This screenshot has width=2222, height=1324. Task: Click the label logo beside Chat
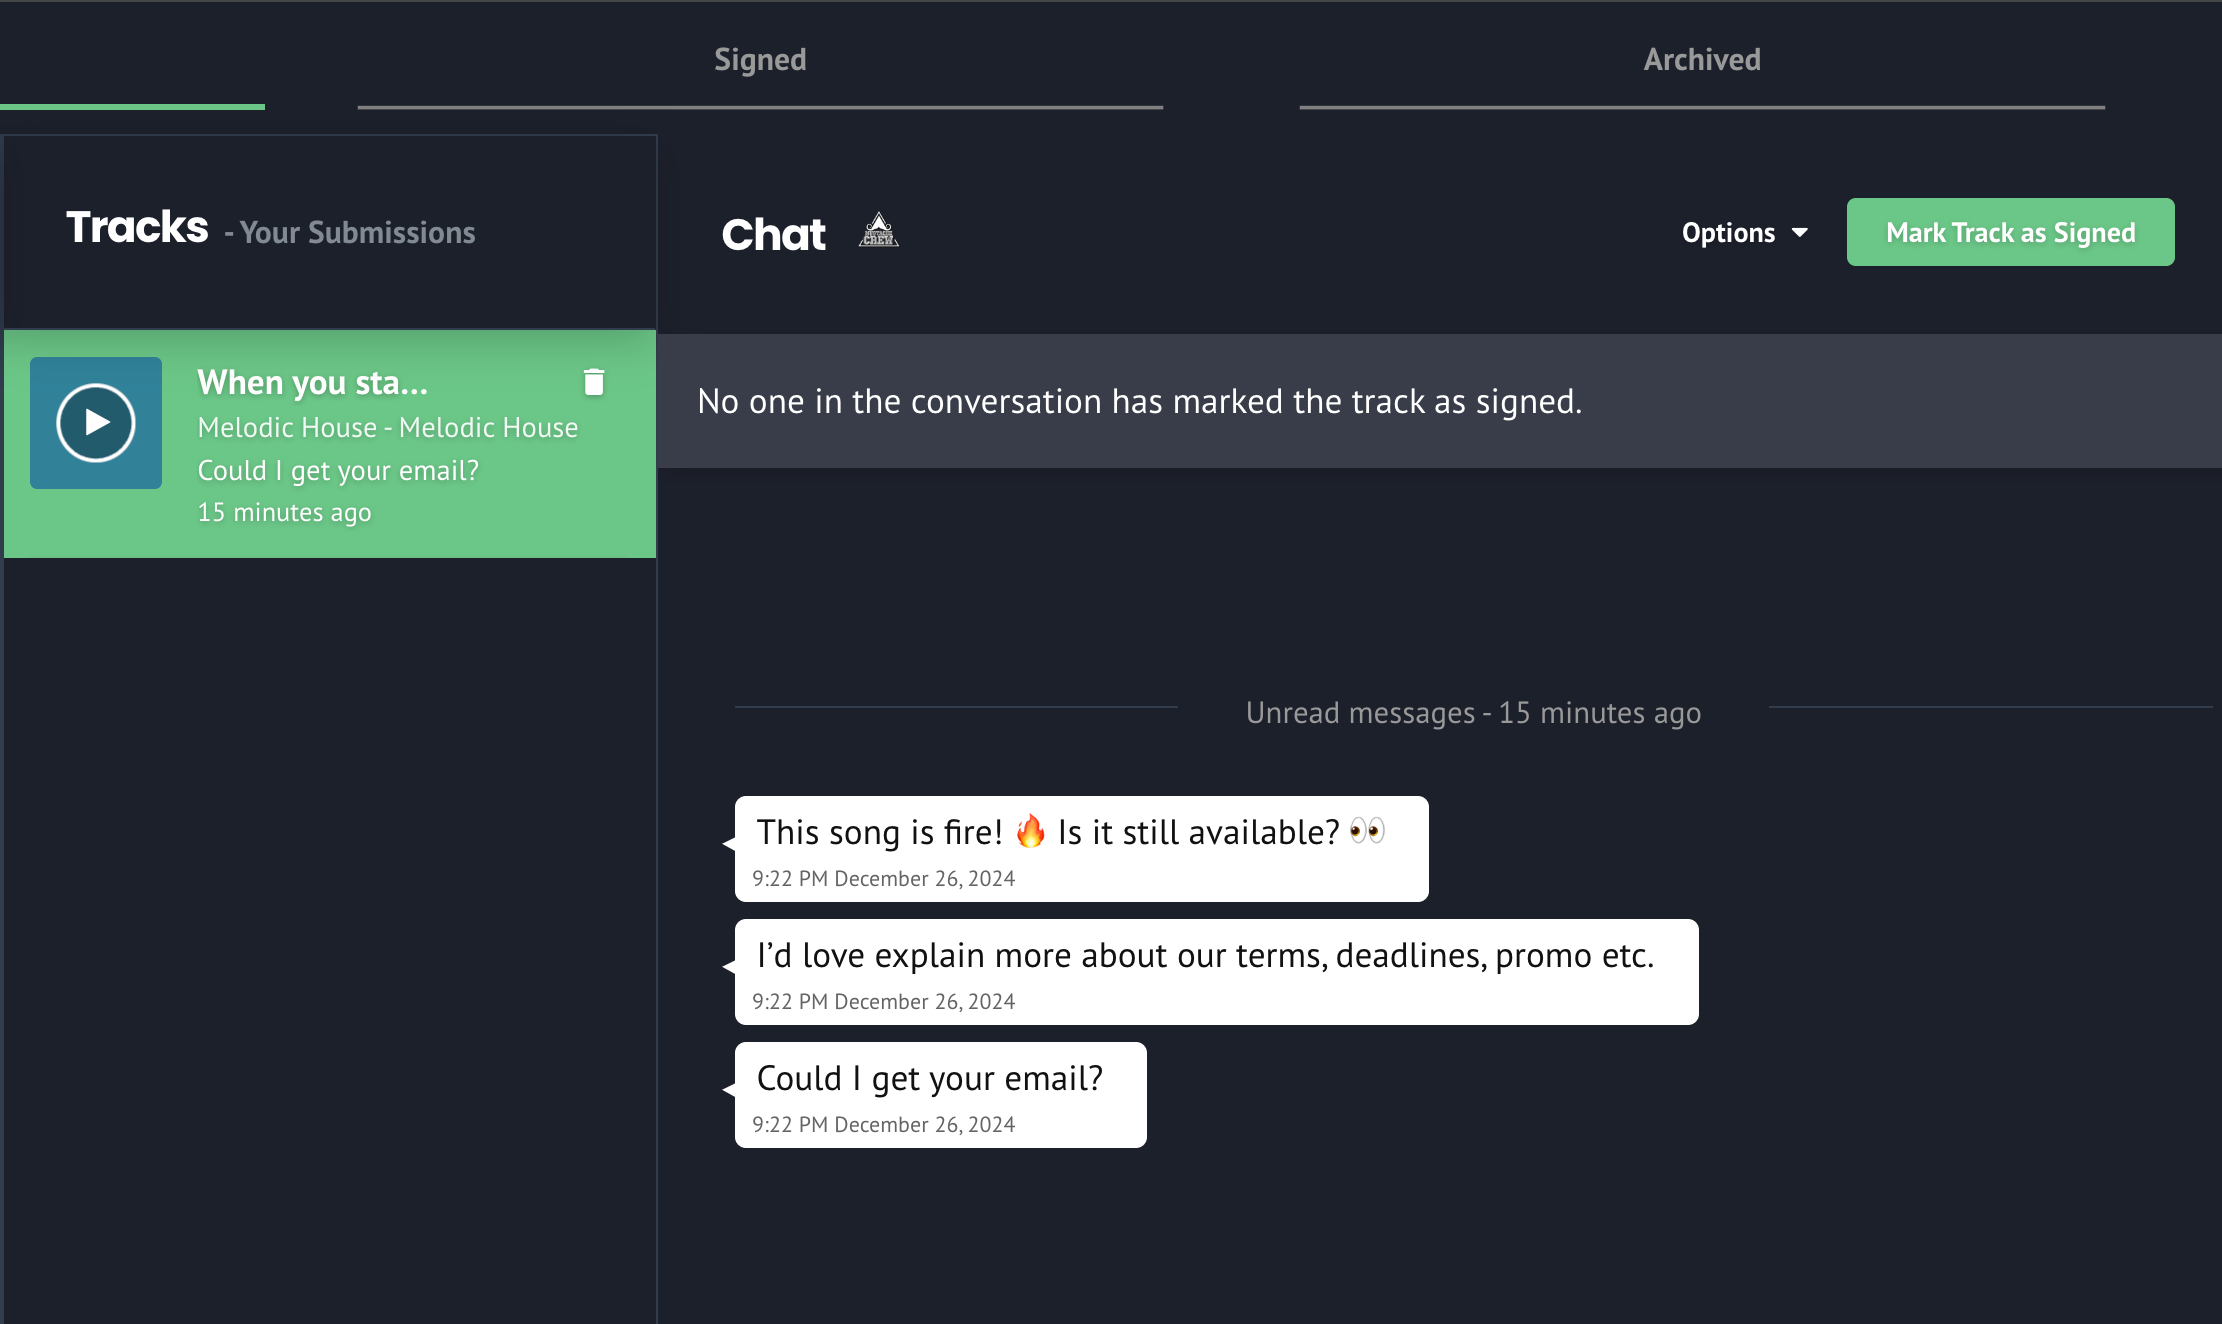(878, 231)
